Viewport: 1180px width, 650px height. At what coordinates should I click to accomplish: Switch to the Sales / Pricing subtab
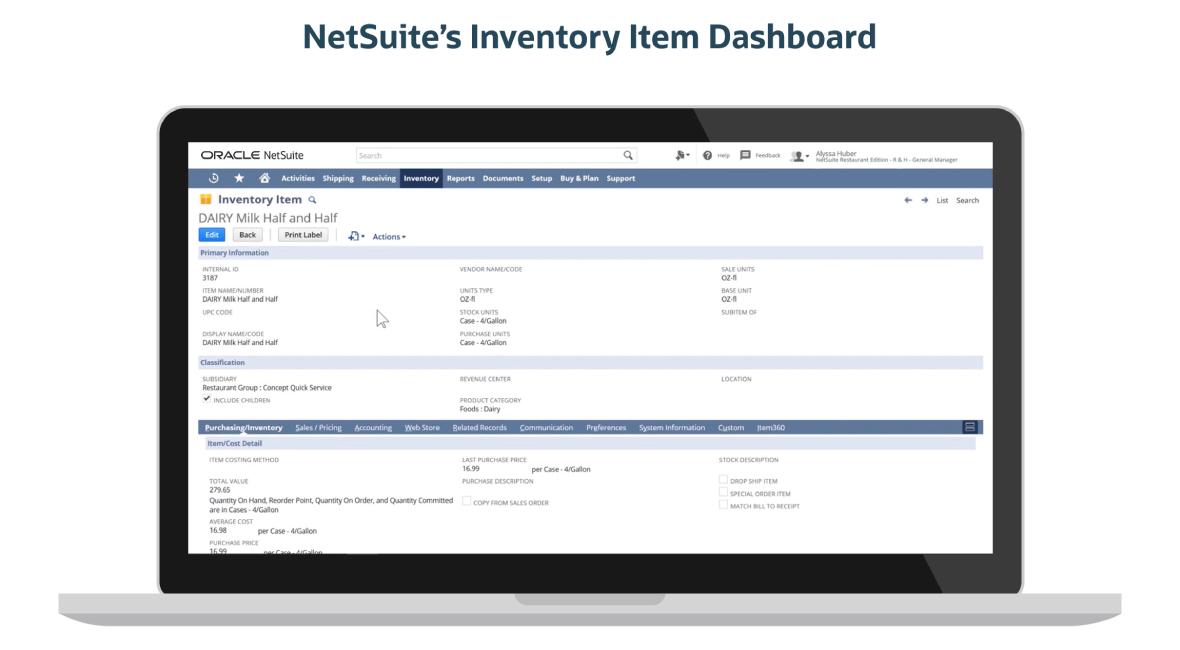coord(318,427)
